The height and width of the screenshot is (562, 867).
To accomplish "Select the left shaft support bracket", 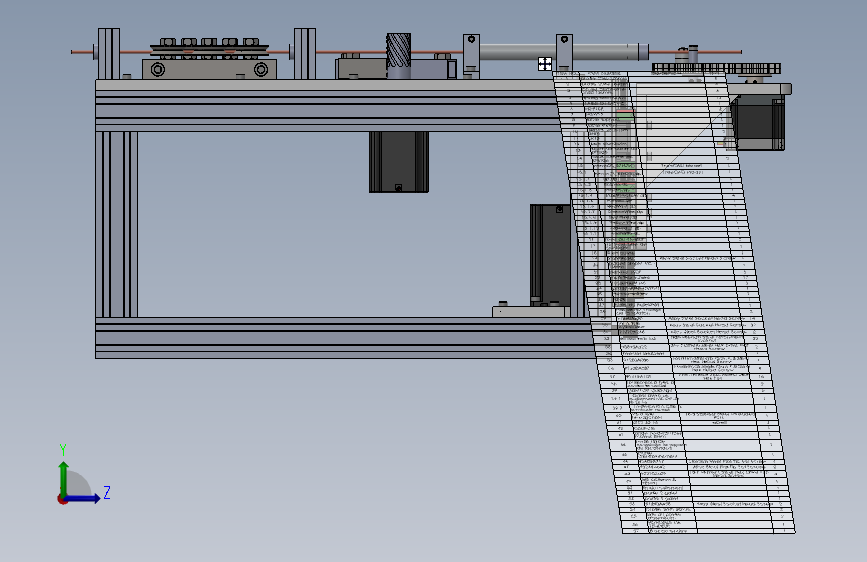I will tap(471, 55).
